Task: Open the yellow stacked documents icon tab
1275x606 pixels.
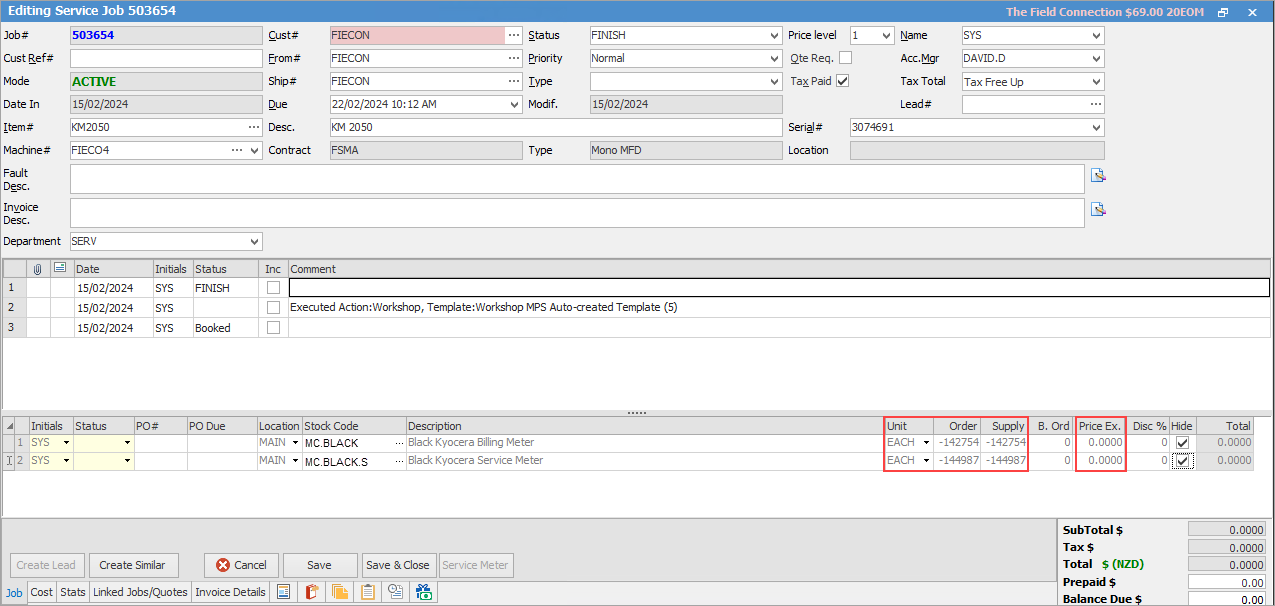Action: pyautogui.click(x=340, y=592)
